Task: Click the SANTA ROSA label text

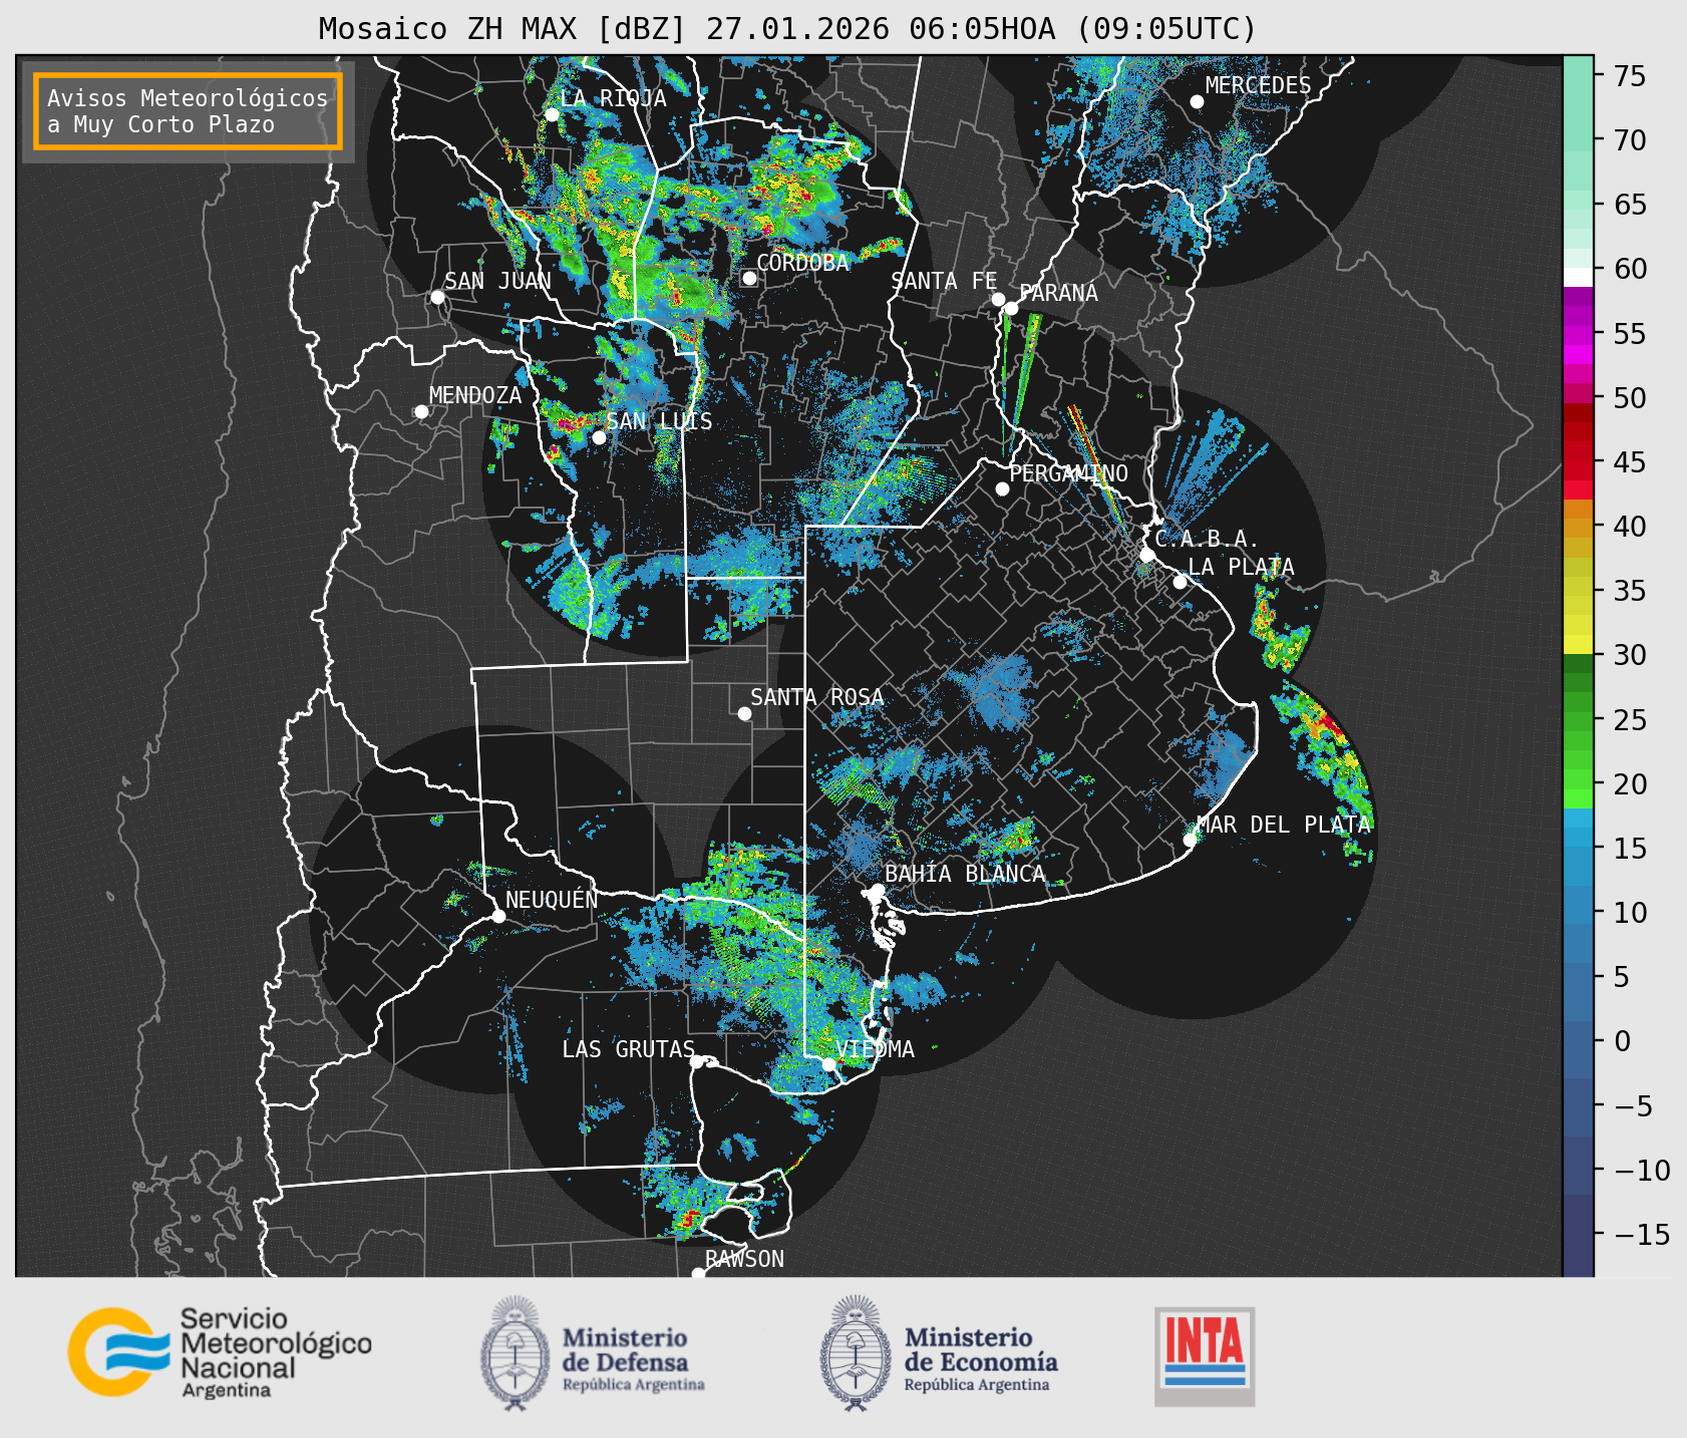Action: 817,697
